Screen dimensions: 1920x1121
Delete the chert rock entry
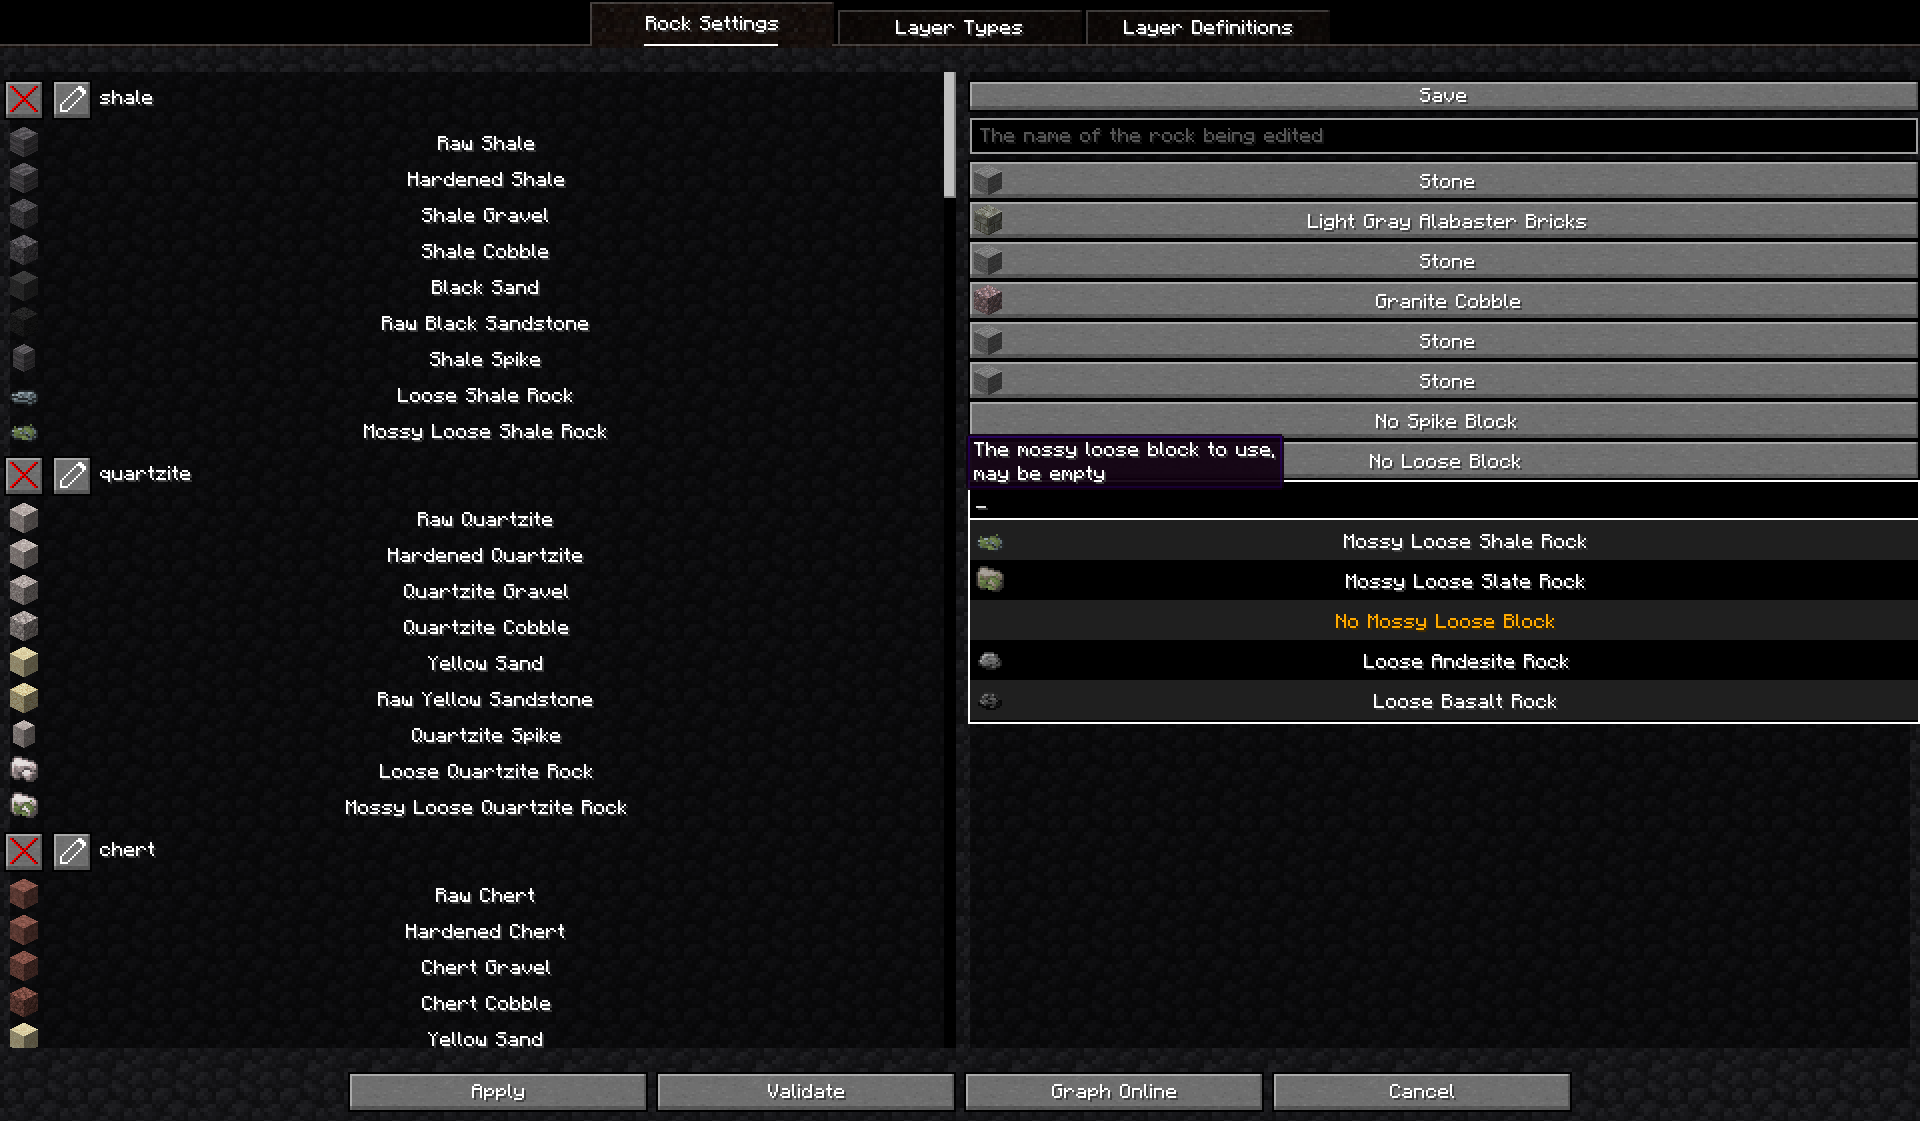24,851
